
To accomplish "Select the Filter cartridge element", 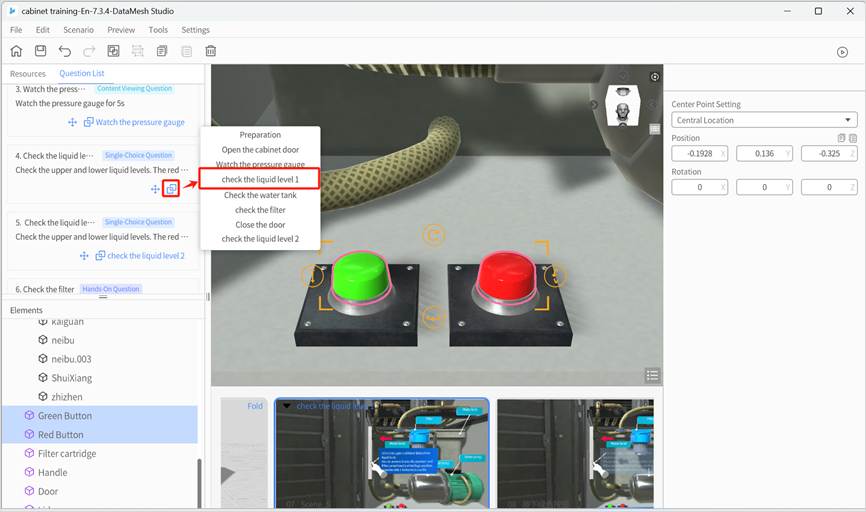I will (67, 454).
